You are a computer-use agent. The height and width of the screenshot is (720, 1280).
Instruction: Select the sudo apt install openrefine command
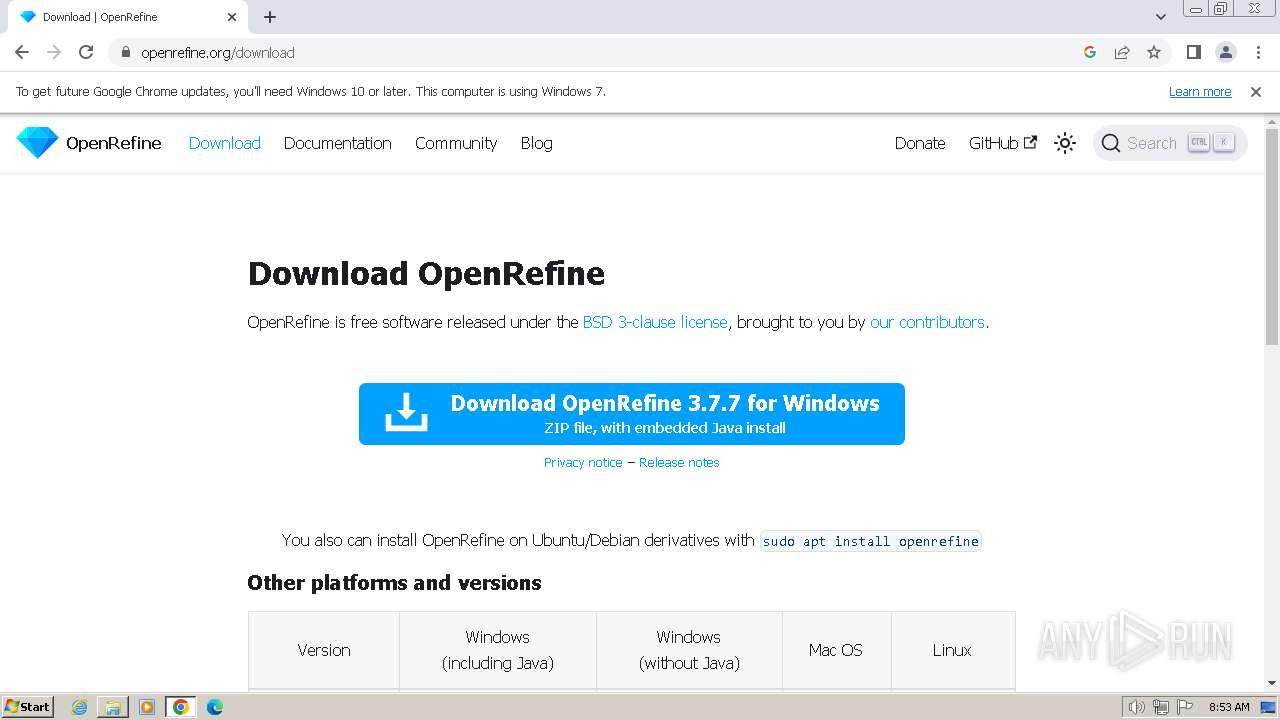(x=870, y=541)
